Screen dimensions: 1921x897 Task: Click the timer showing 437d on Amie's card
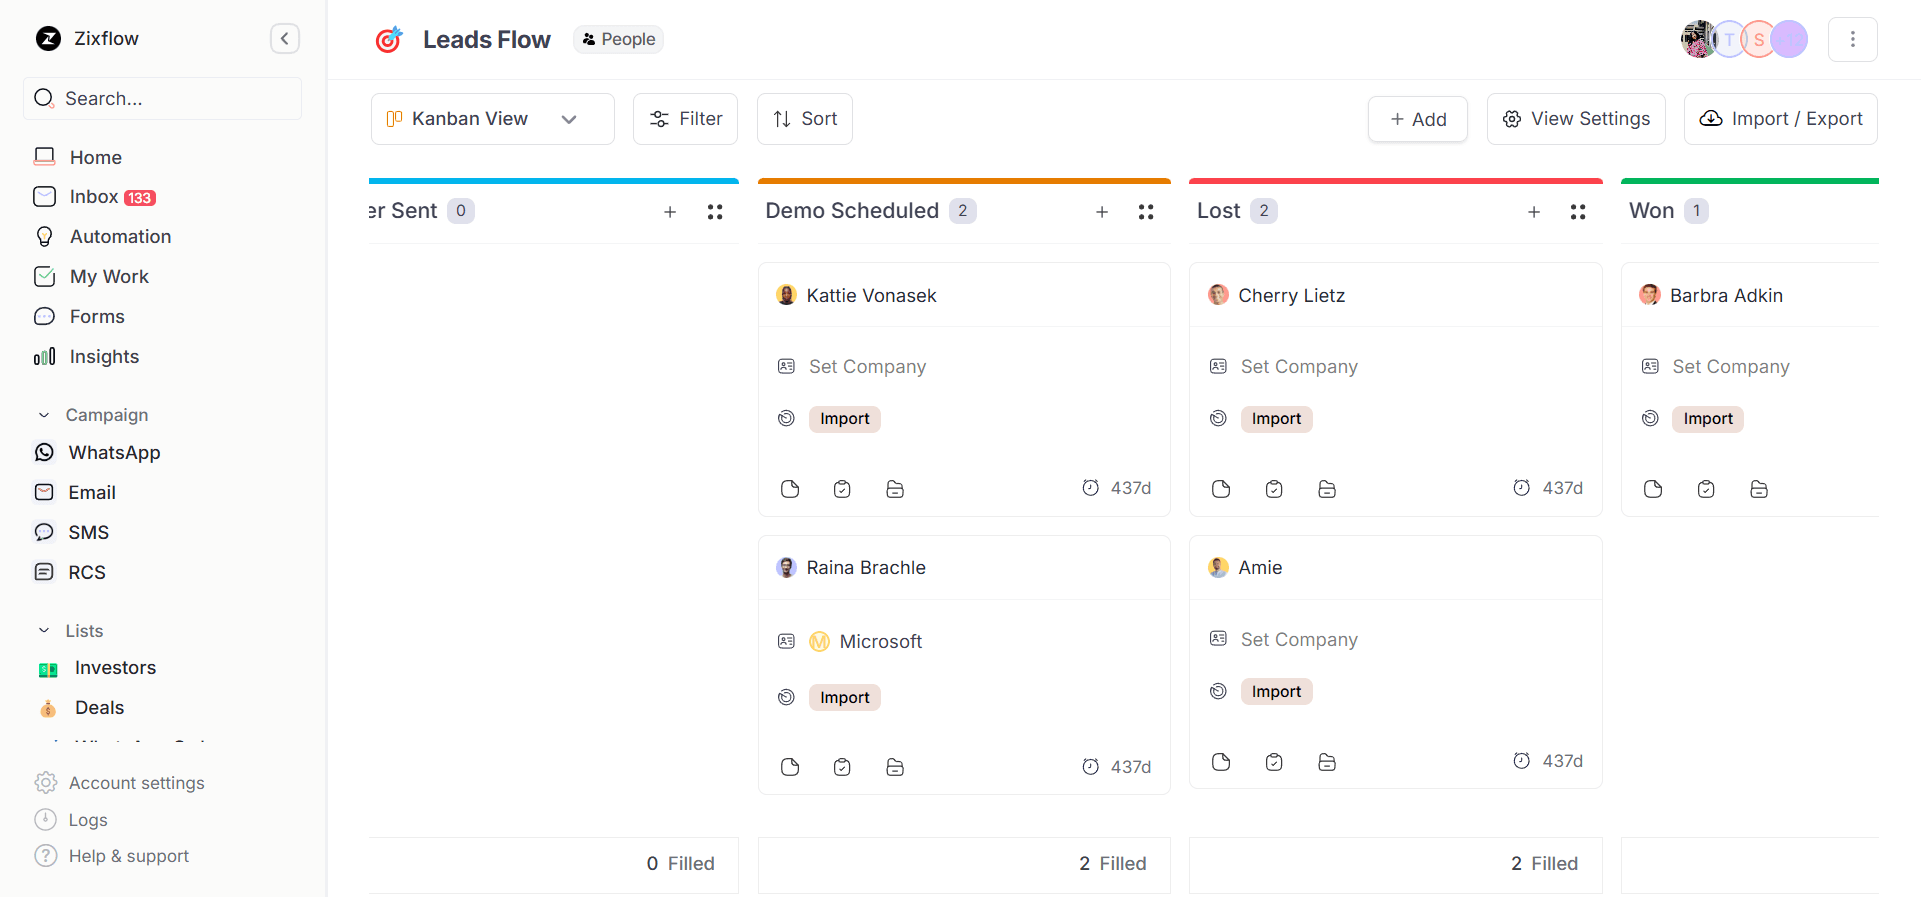(x=1549, y=761)
